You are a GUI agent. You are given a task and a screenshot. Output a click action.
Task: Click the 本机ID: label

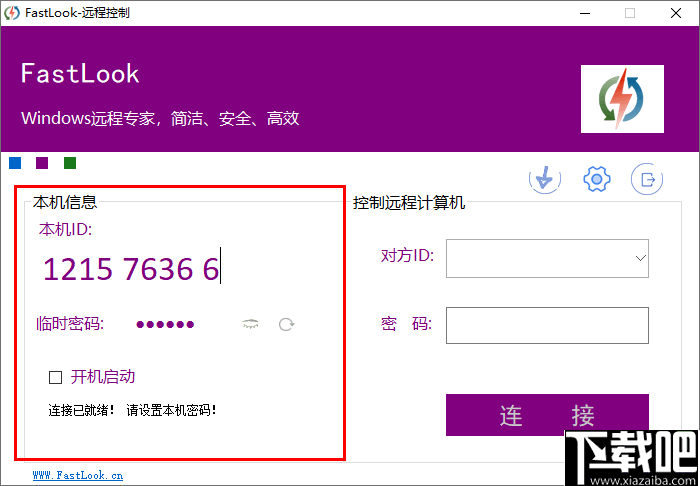tap(65, 229)
